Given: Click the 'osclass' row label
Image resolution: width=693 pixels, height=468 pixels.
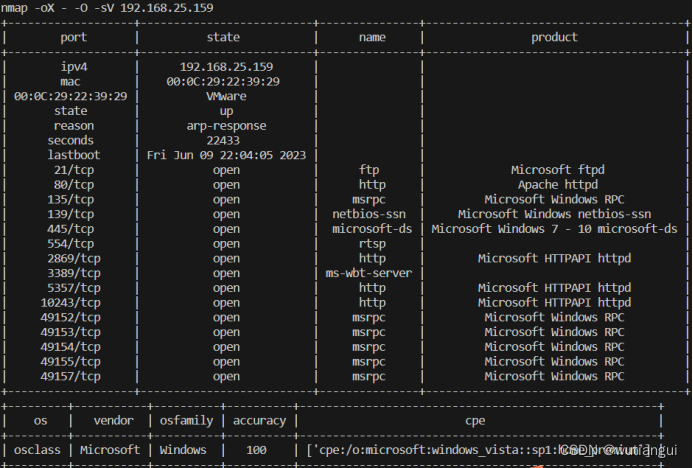Looking at the screenshot, I should tap(40, 450).
